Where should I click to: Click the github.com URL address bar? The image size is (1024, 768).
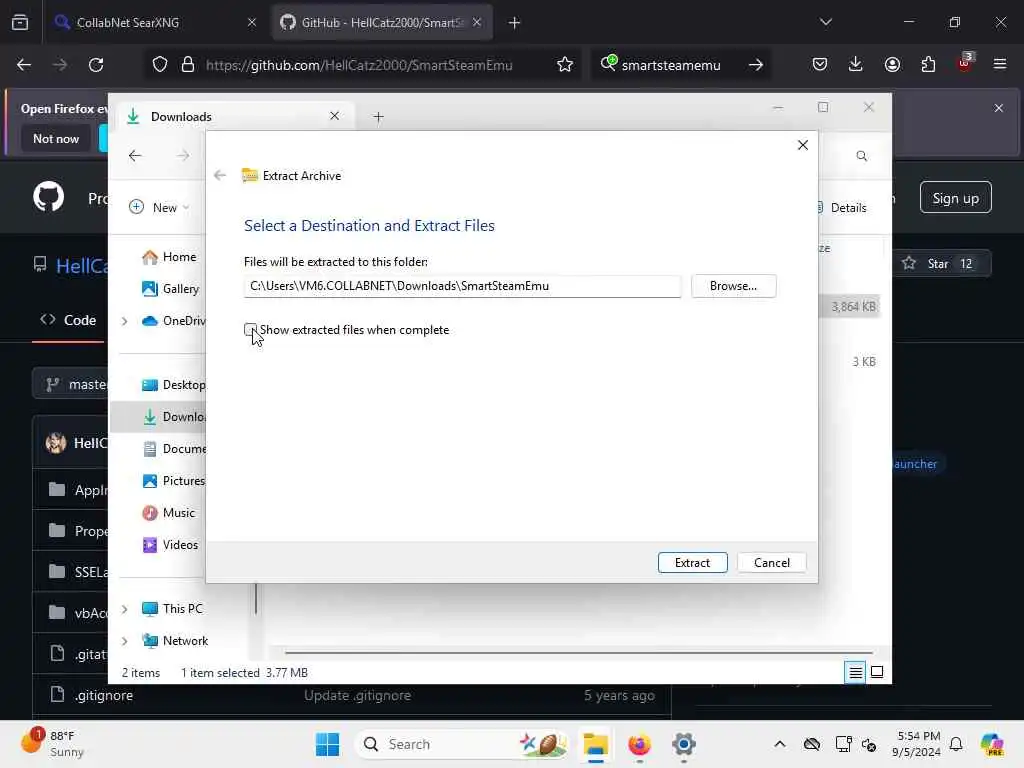click(x=359, y=65)
